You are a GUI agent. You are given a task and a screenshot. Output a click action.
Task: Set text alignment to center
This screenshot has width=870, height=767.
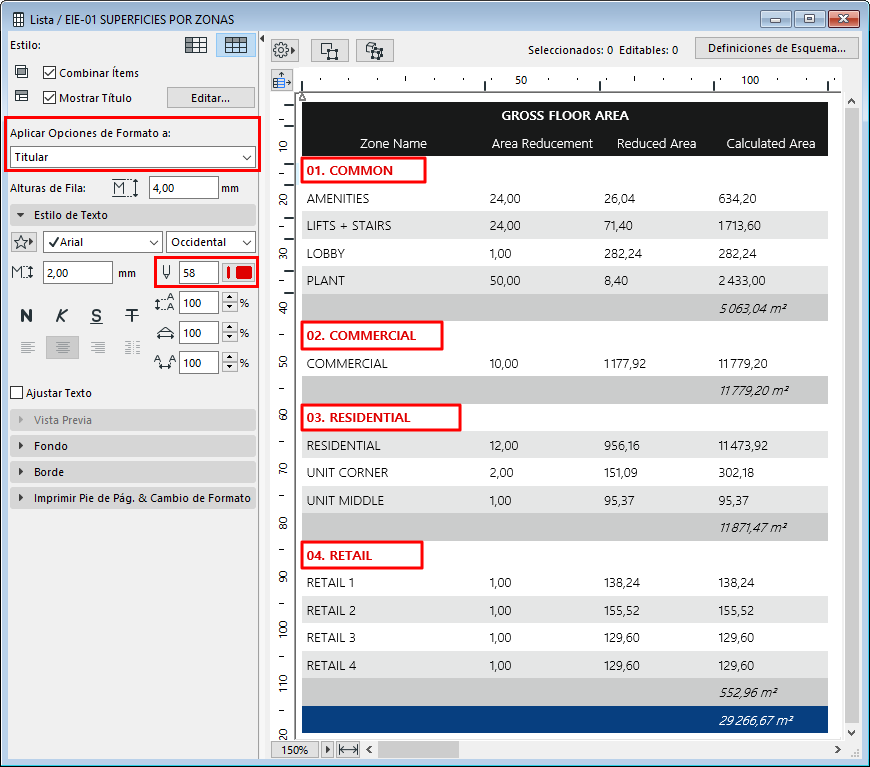[62, 347]
